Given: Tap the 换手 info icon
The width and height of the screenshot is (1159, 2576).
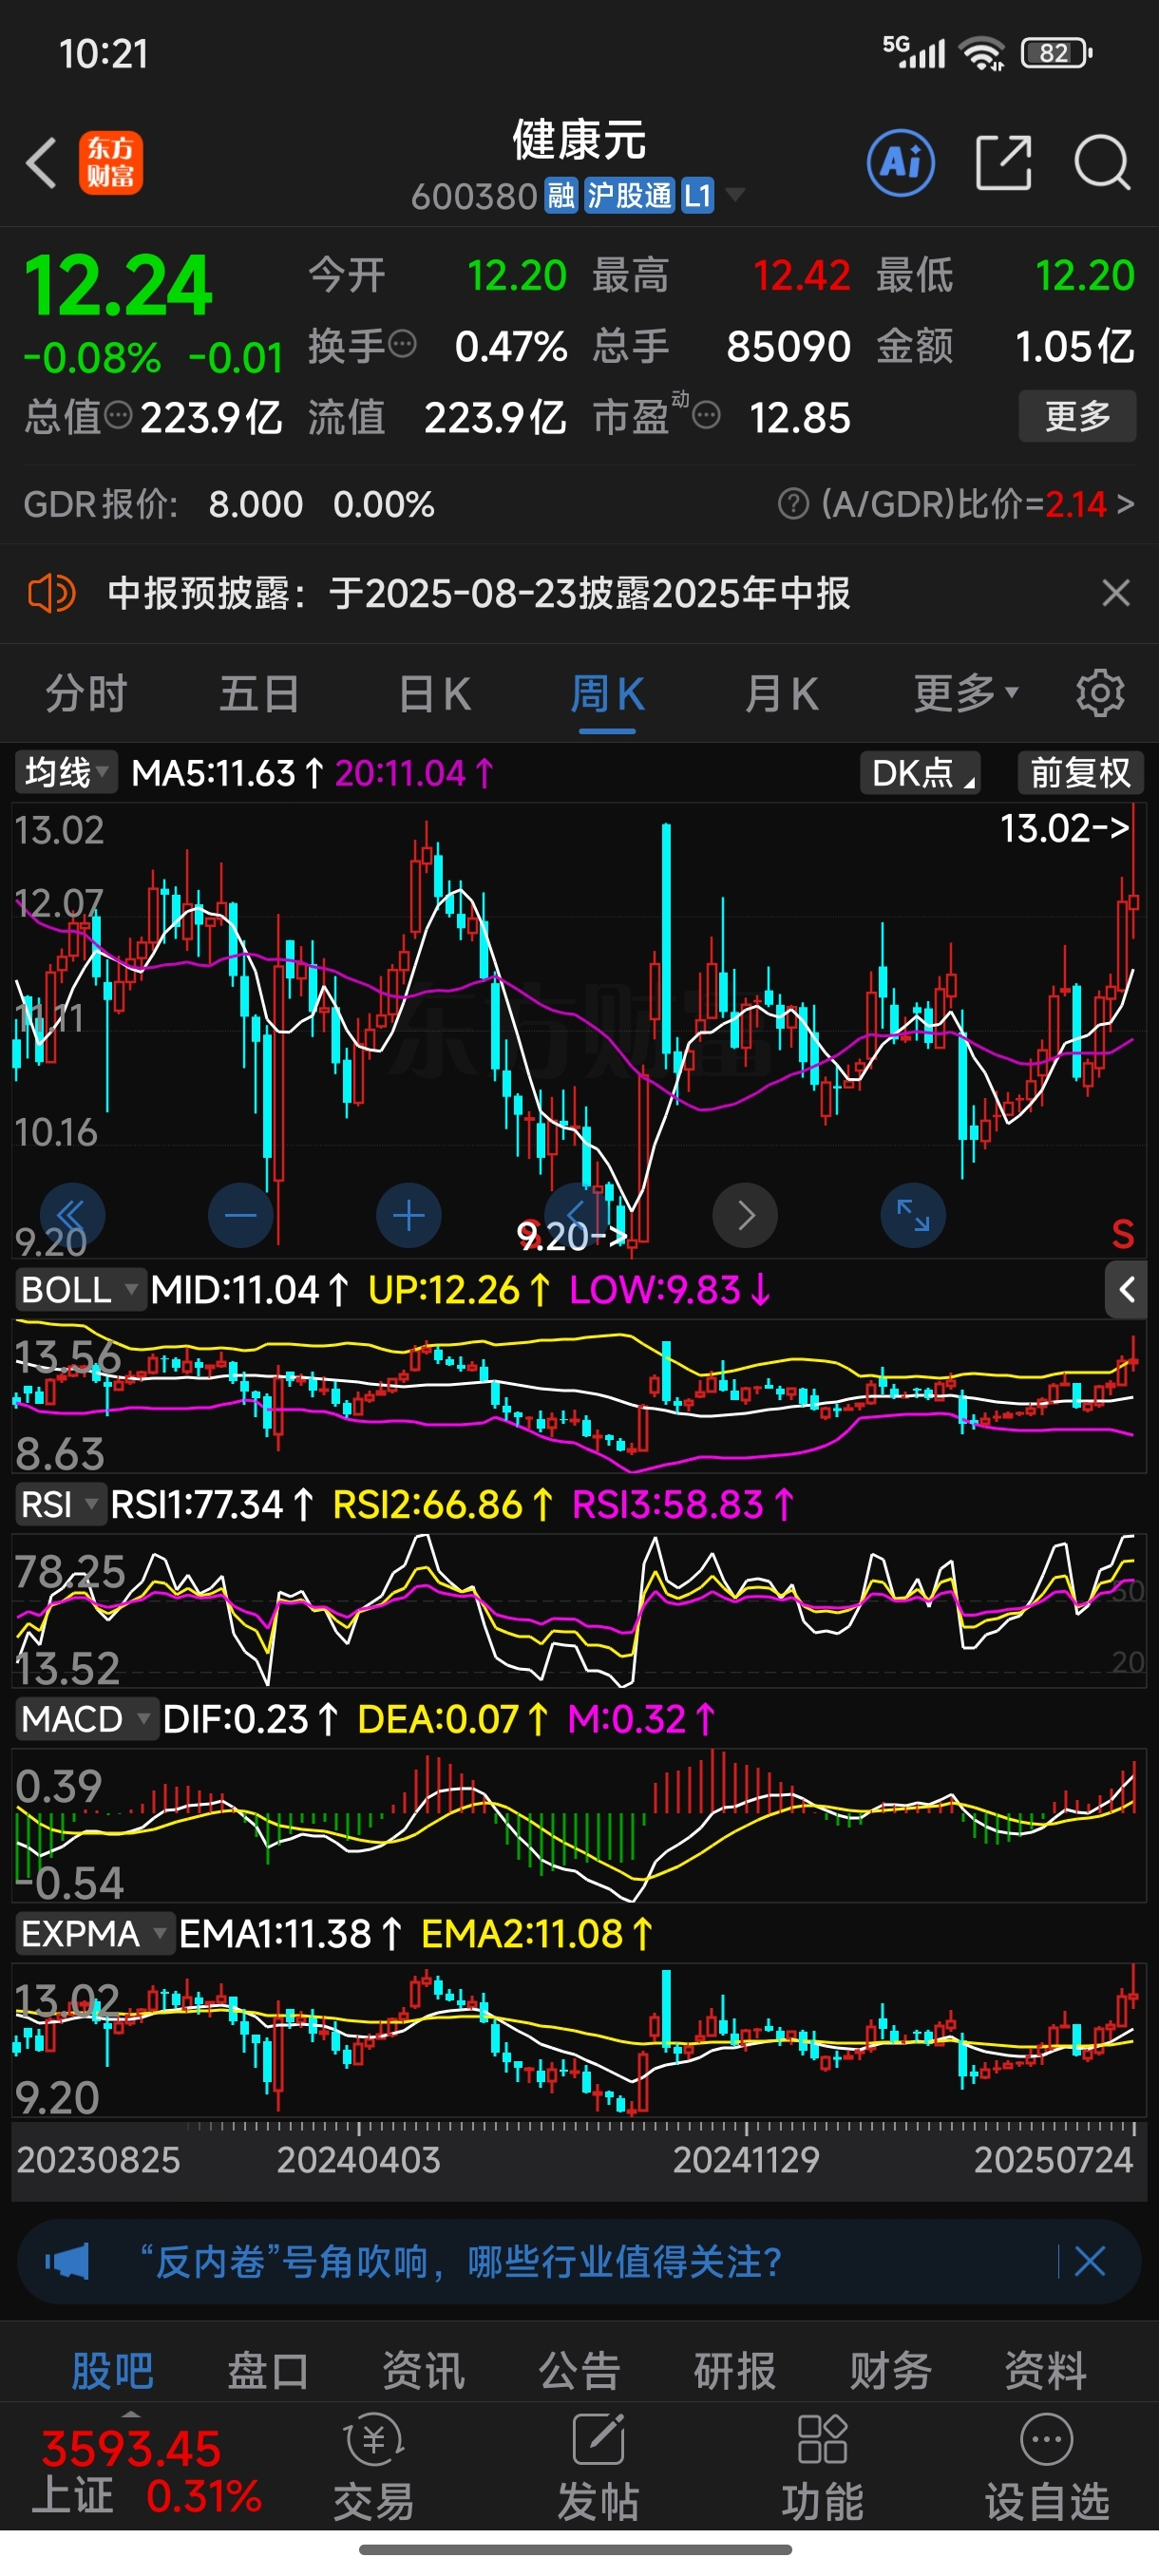Looking at the screenshot, I should pos(402,345).
